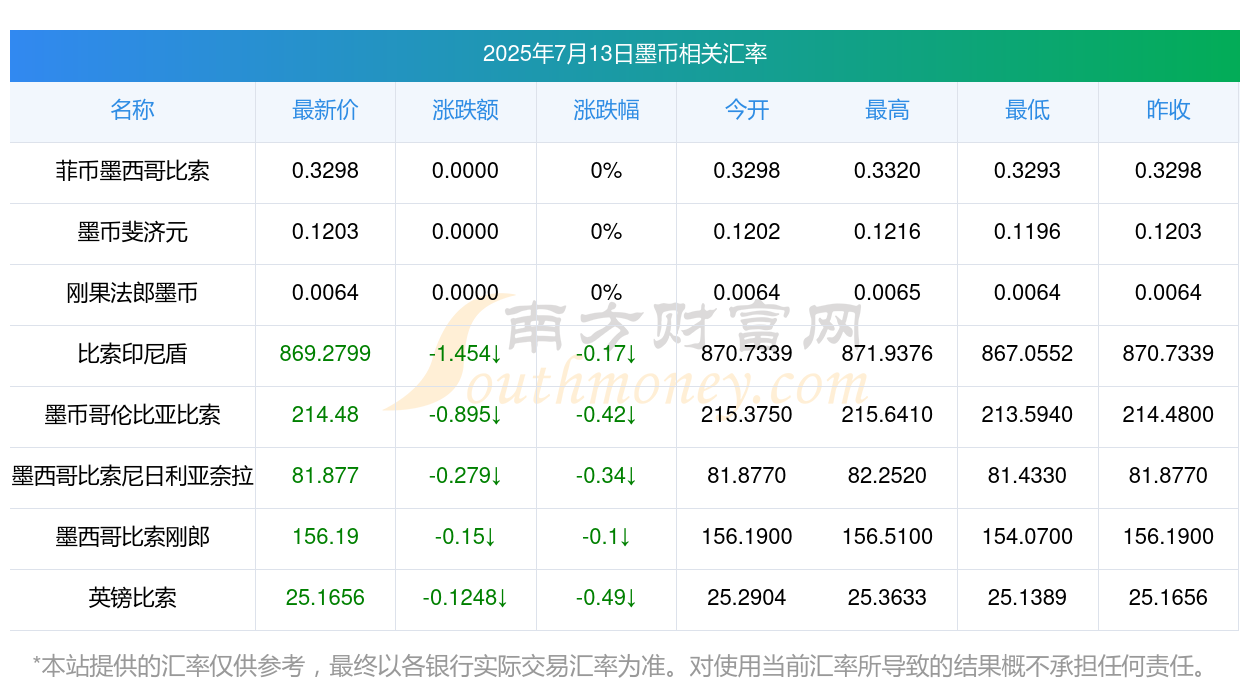The image size is (1250, 698).
Task: Select low value 81.4330
Action: 1027,476
